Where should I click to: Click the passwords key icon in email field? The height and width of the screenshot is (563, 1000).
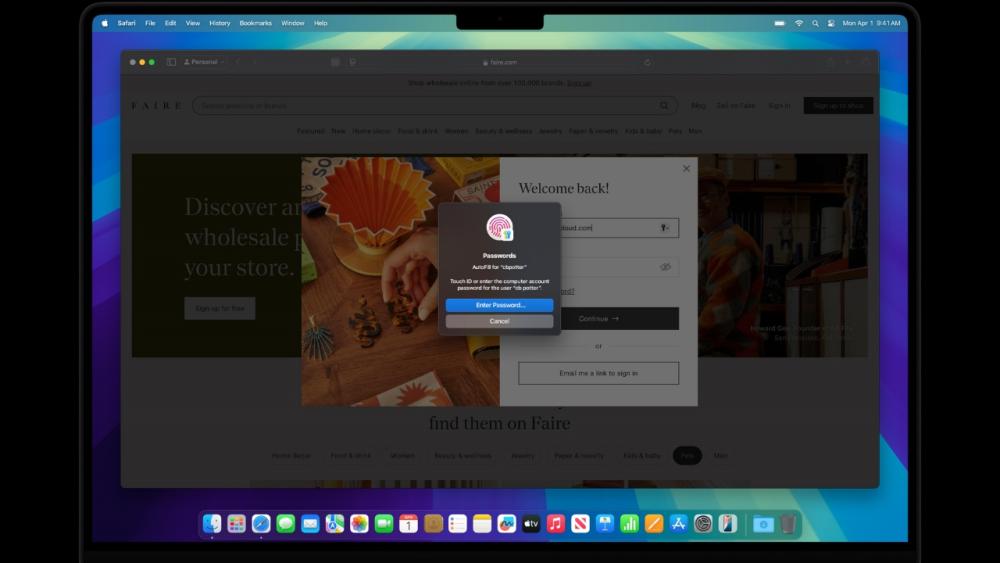point(665,228)
